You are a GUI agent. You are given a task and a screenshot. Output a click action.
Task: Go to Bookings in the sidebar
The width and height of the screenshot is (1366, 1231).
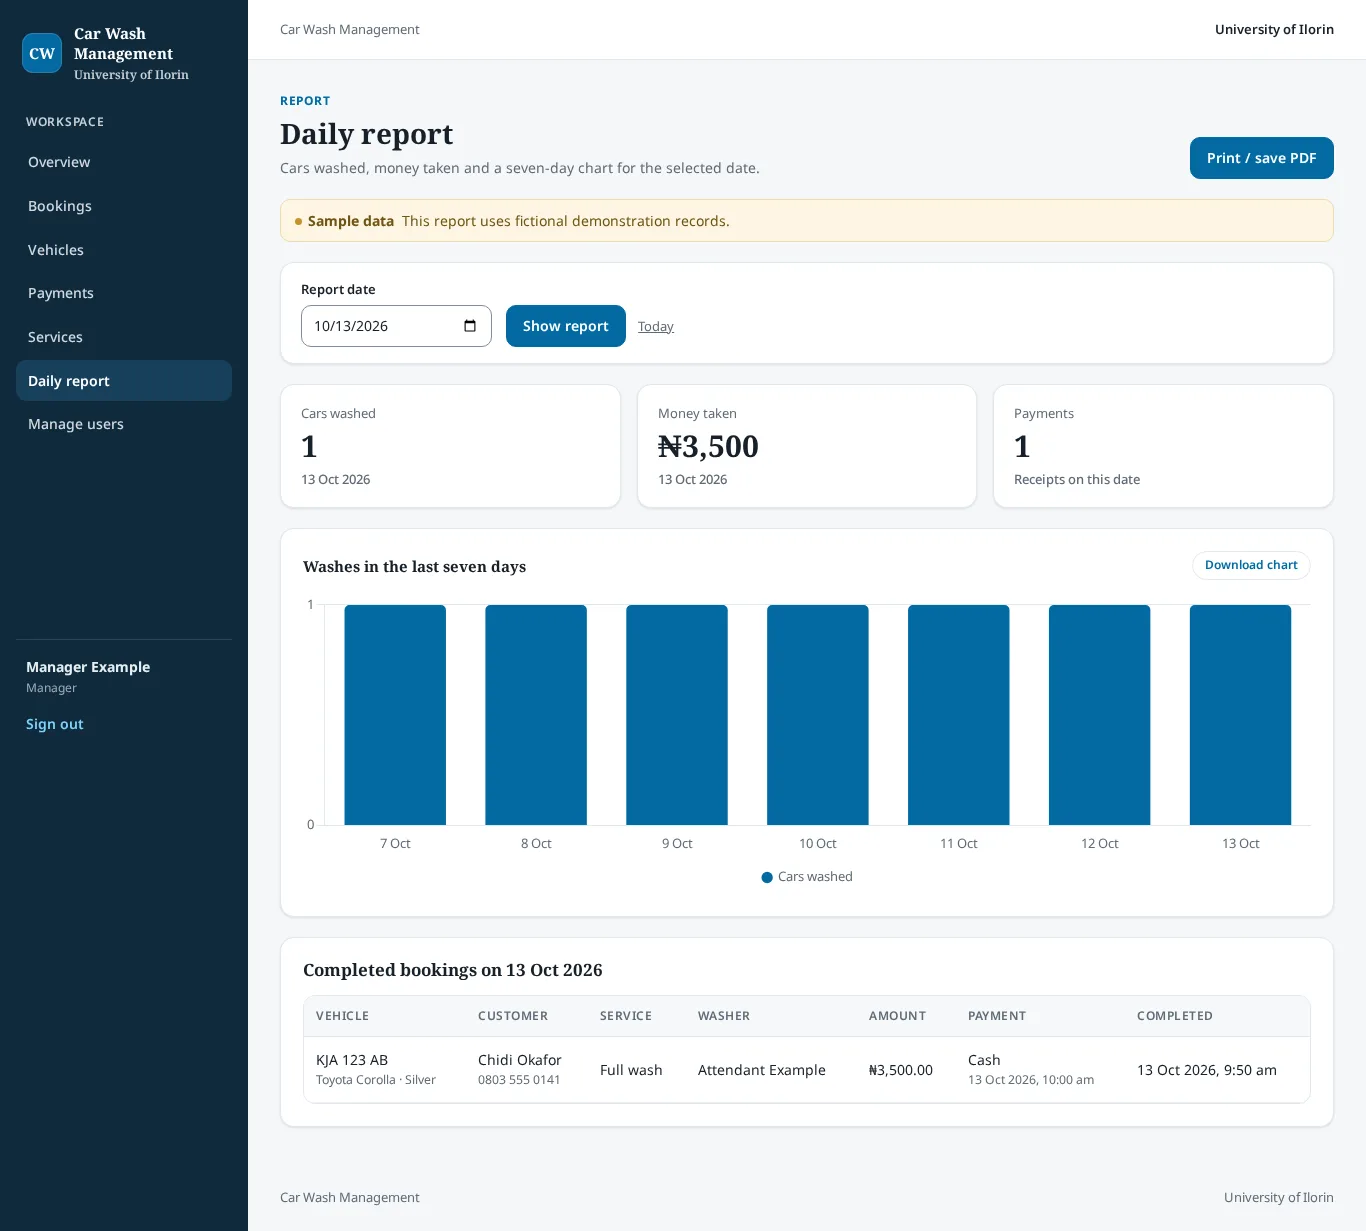(x=124, y=206)
